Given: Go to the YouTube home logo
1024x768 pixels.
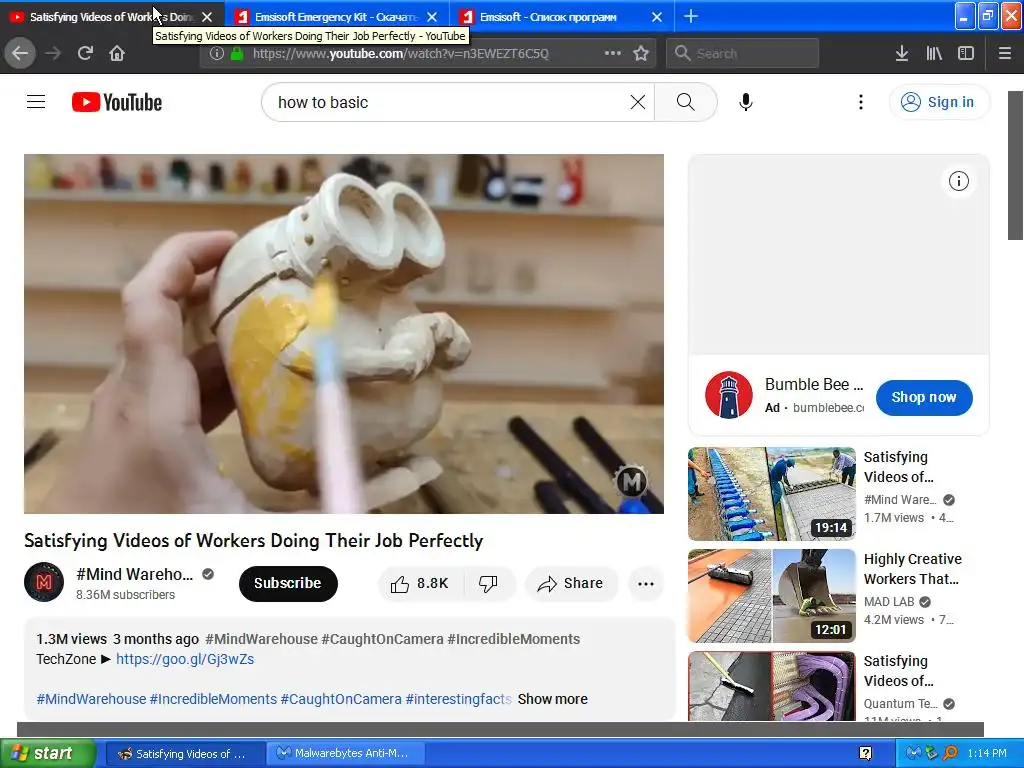Looking at the screenshot, I should [117, 103].
